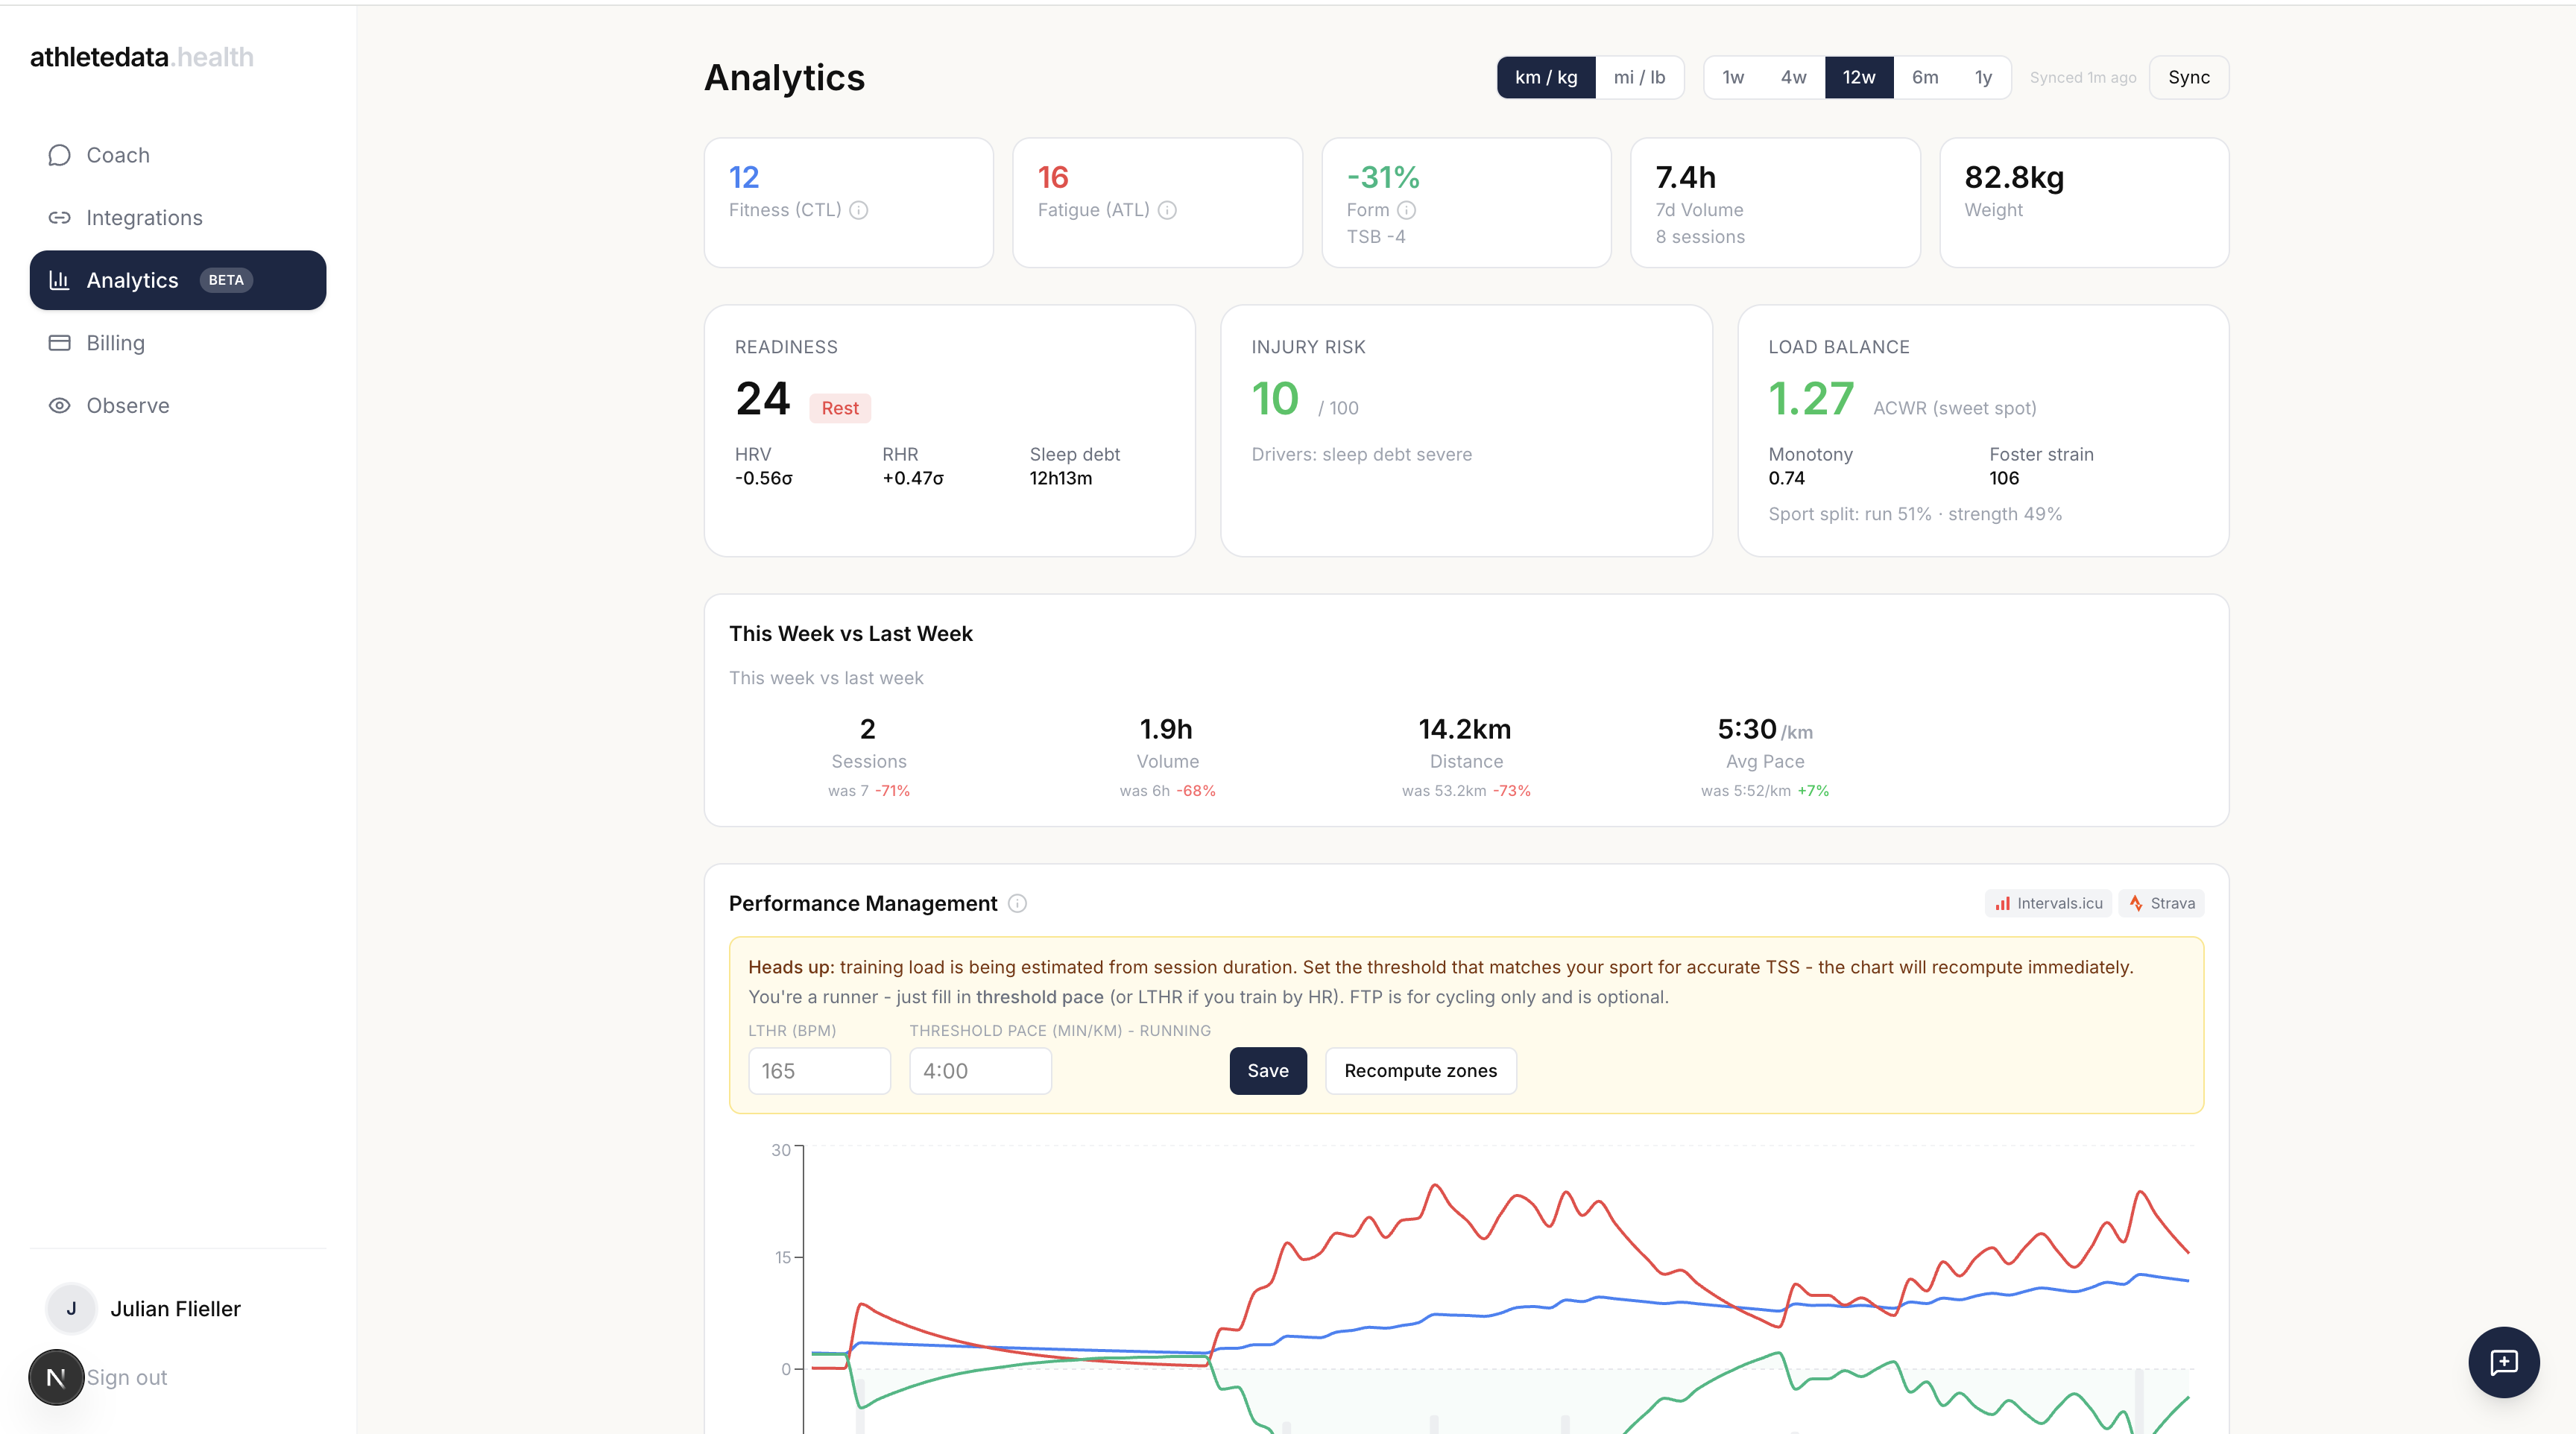
Task: Select the km / kg units toggle
Action: pos(1545,77)
